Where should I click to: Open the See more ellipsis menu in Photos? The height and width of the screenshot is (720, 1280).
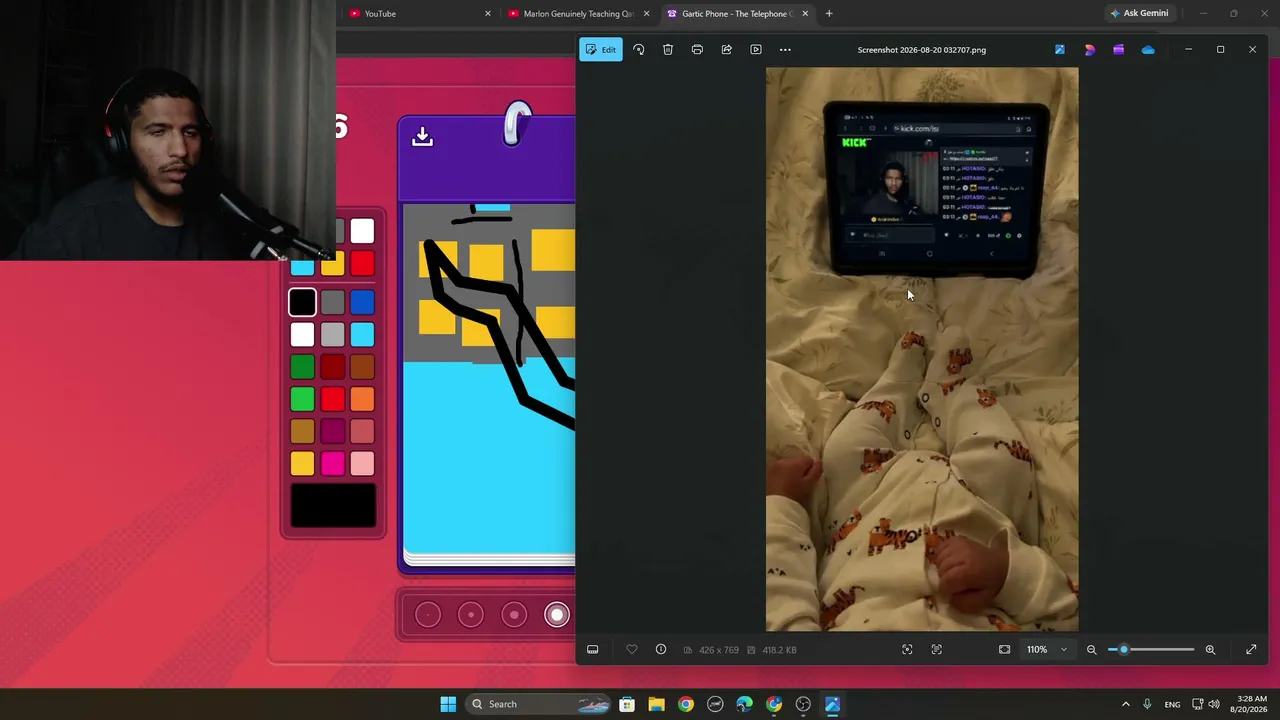tap(785, 49)
